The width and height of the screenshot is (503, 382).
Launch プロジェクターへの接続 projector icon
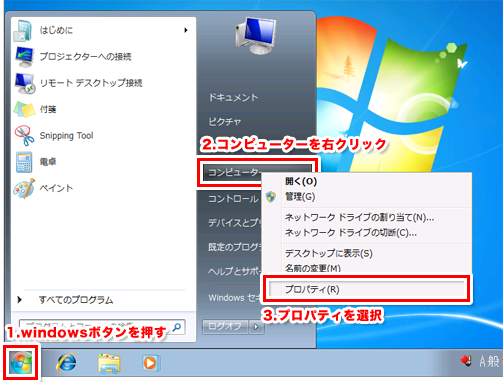pyautogui.click(x=24, y=57)
